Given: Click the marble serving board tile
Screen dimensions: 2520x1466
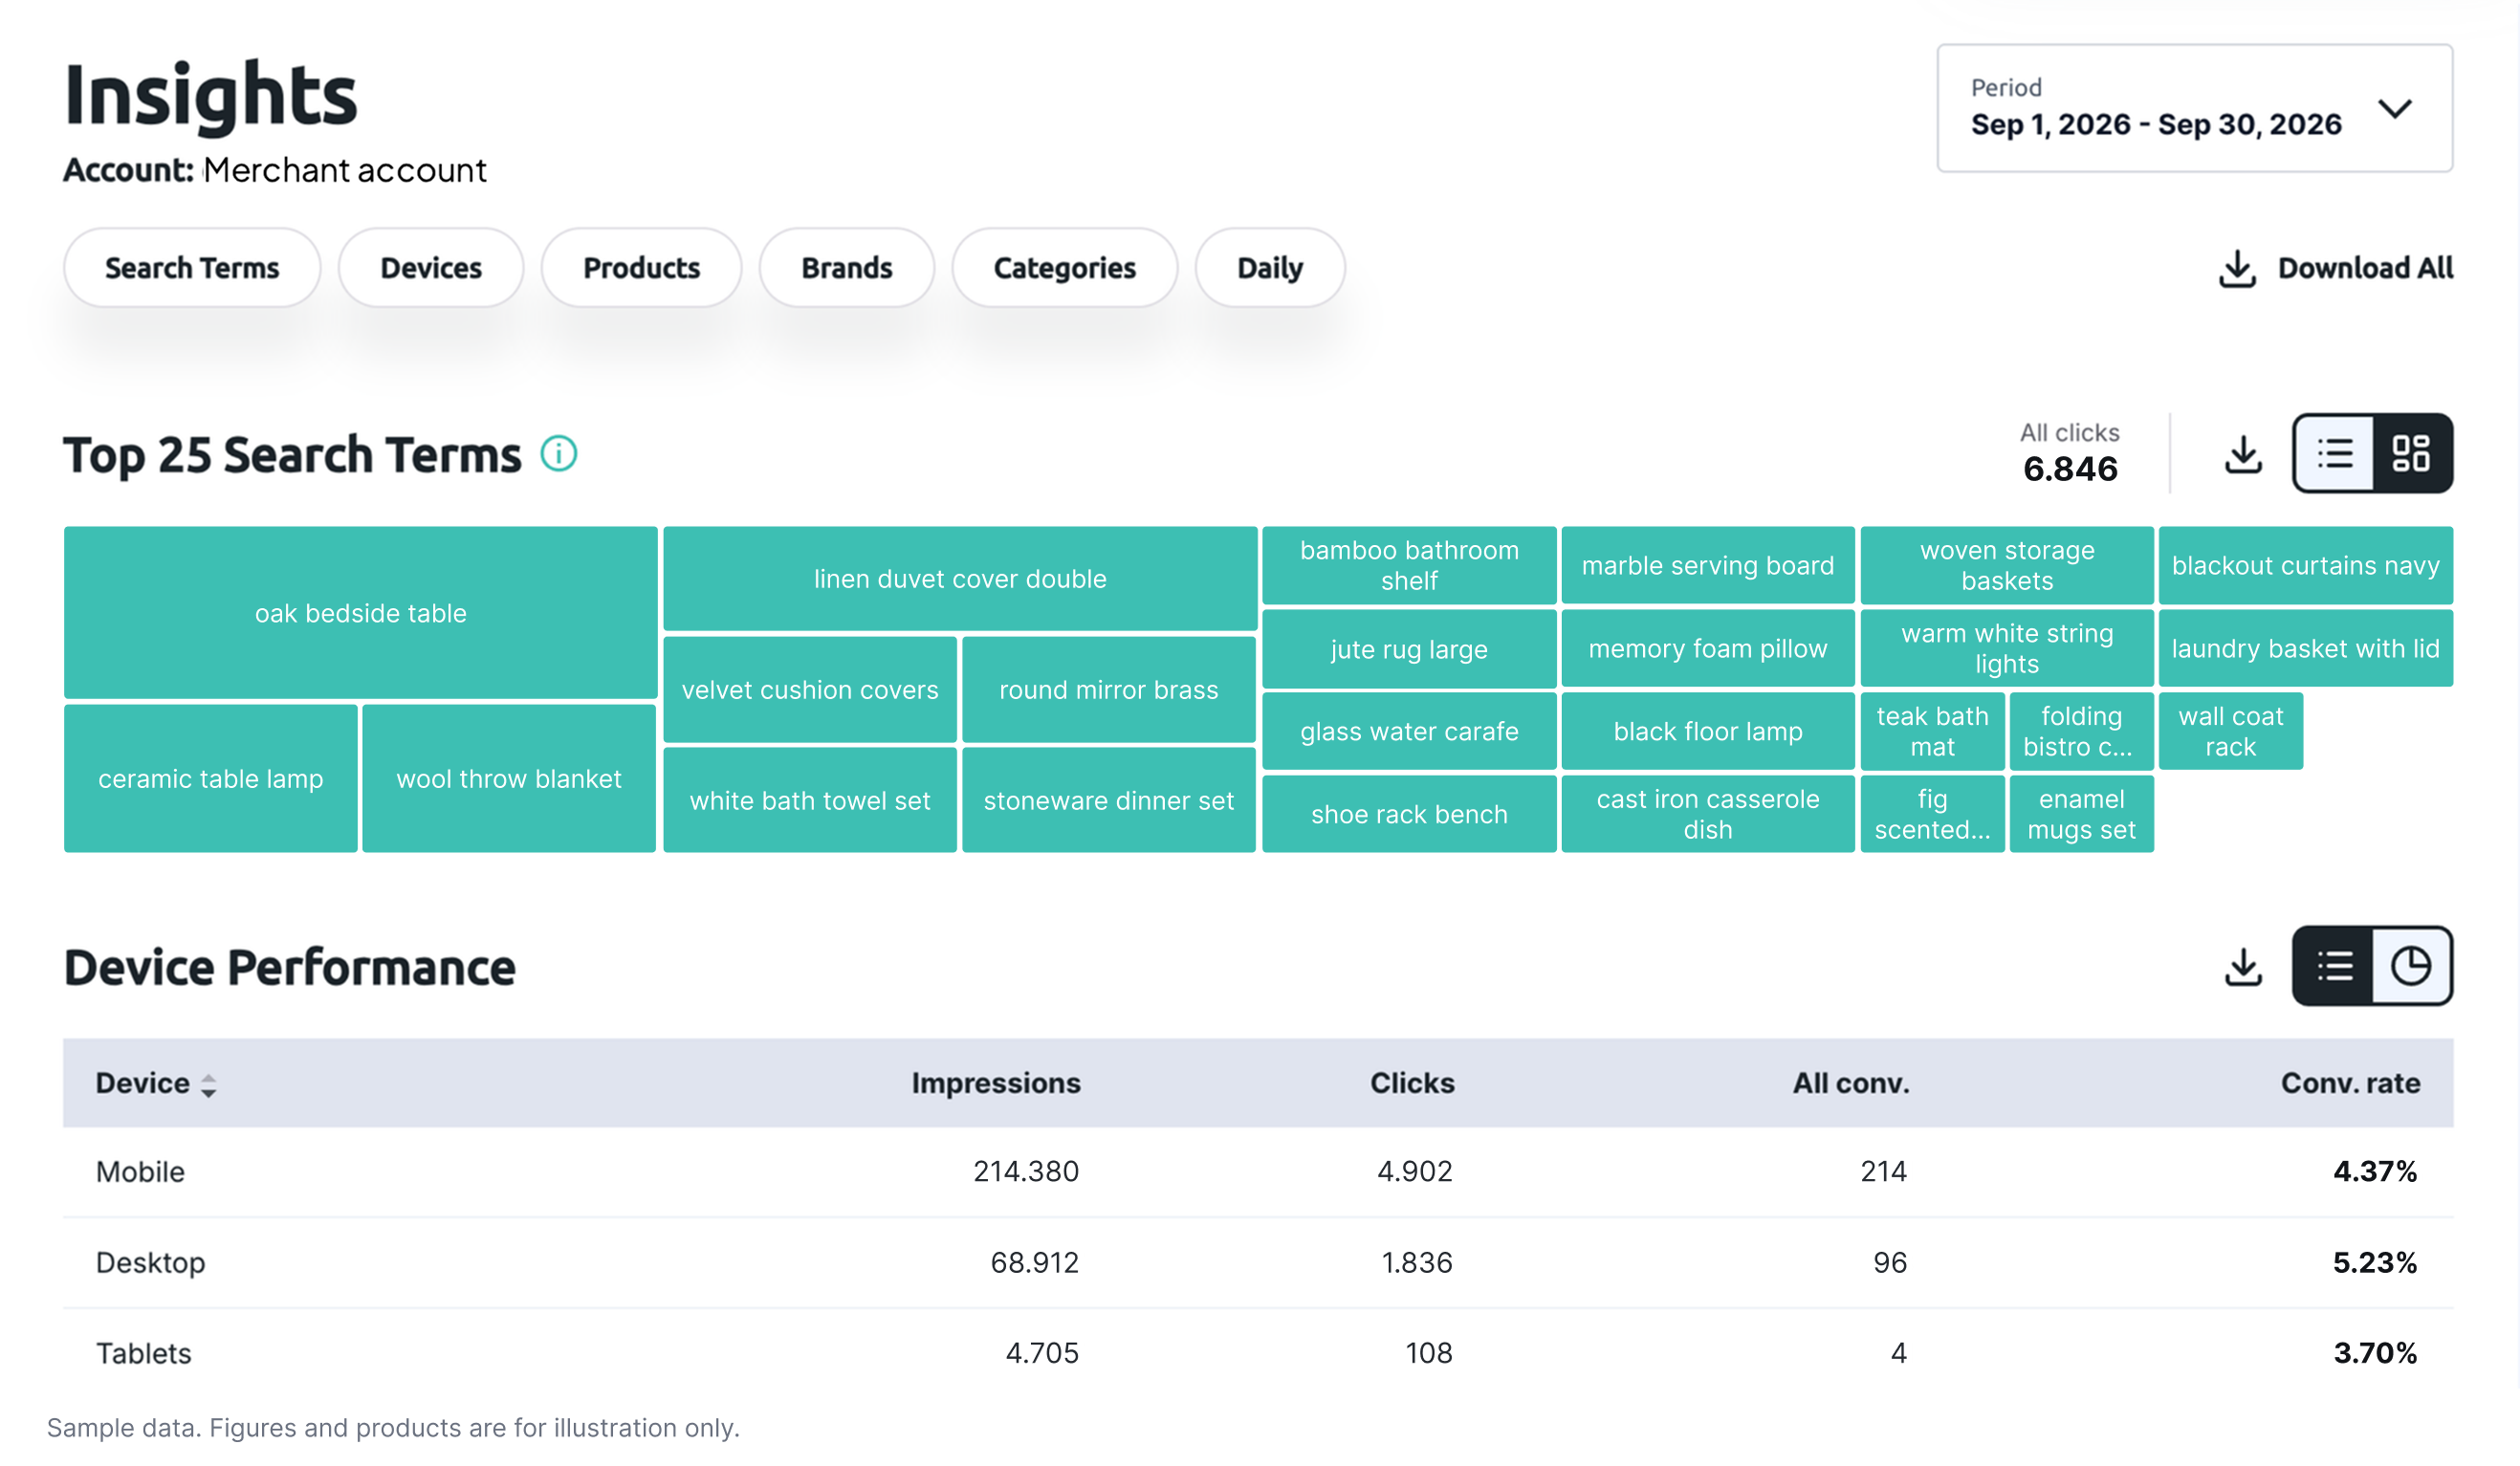Looking at the screenshot, I should click(1708, 566).
